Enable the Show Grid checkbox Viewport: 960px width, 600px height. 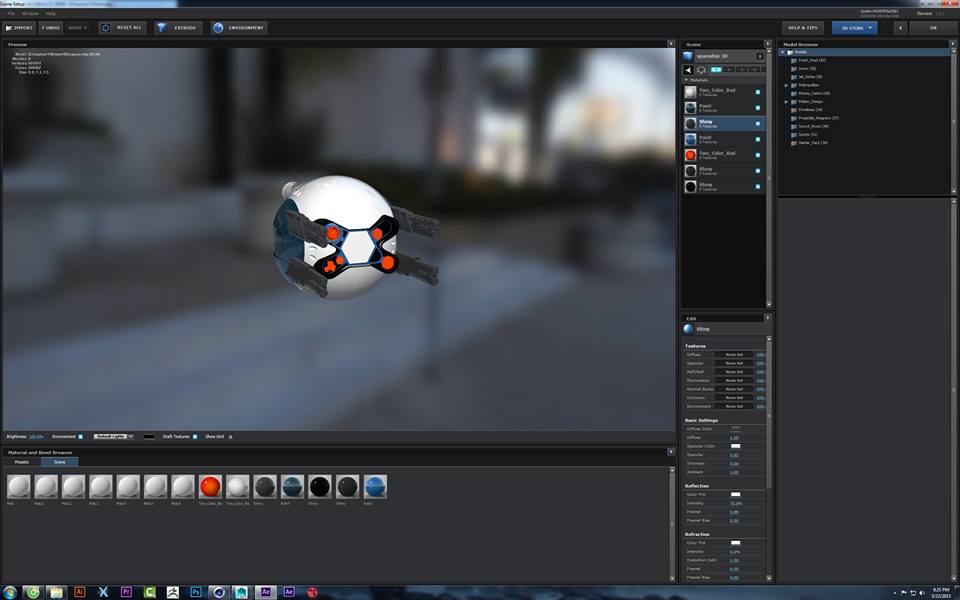click(x=231, y=436)
